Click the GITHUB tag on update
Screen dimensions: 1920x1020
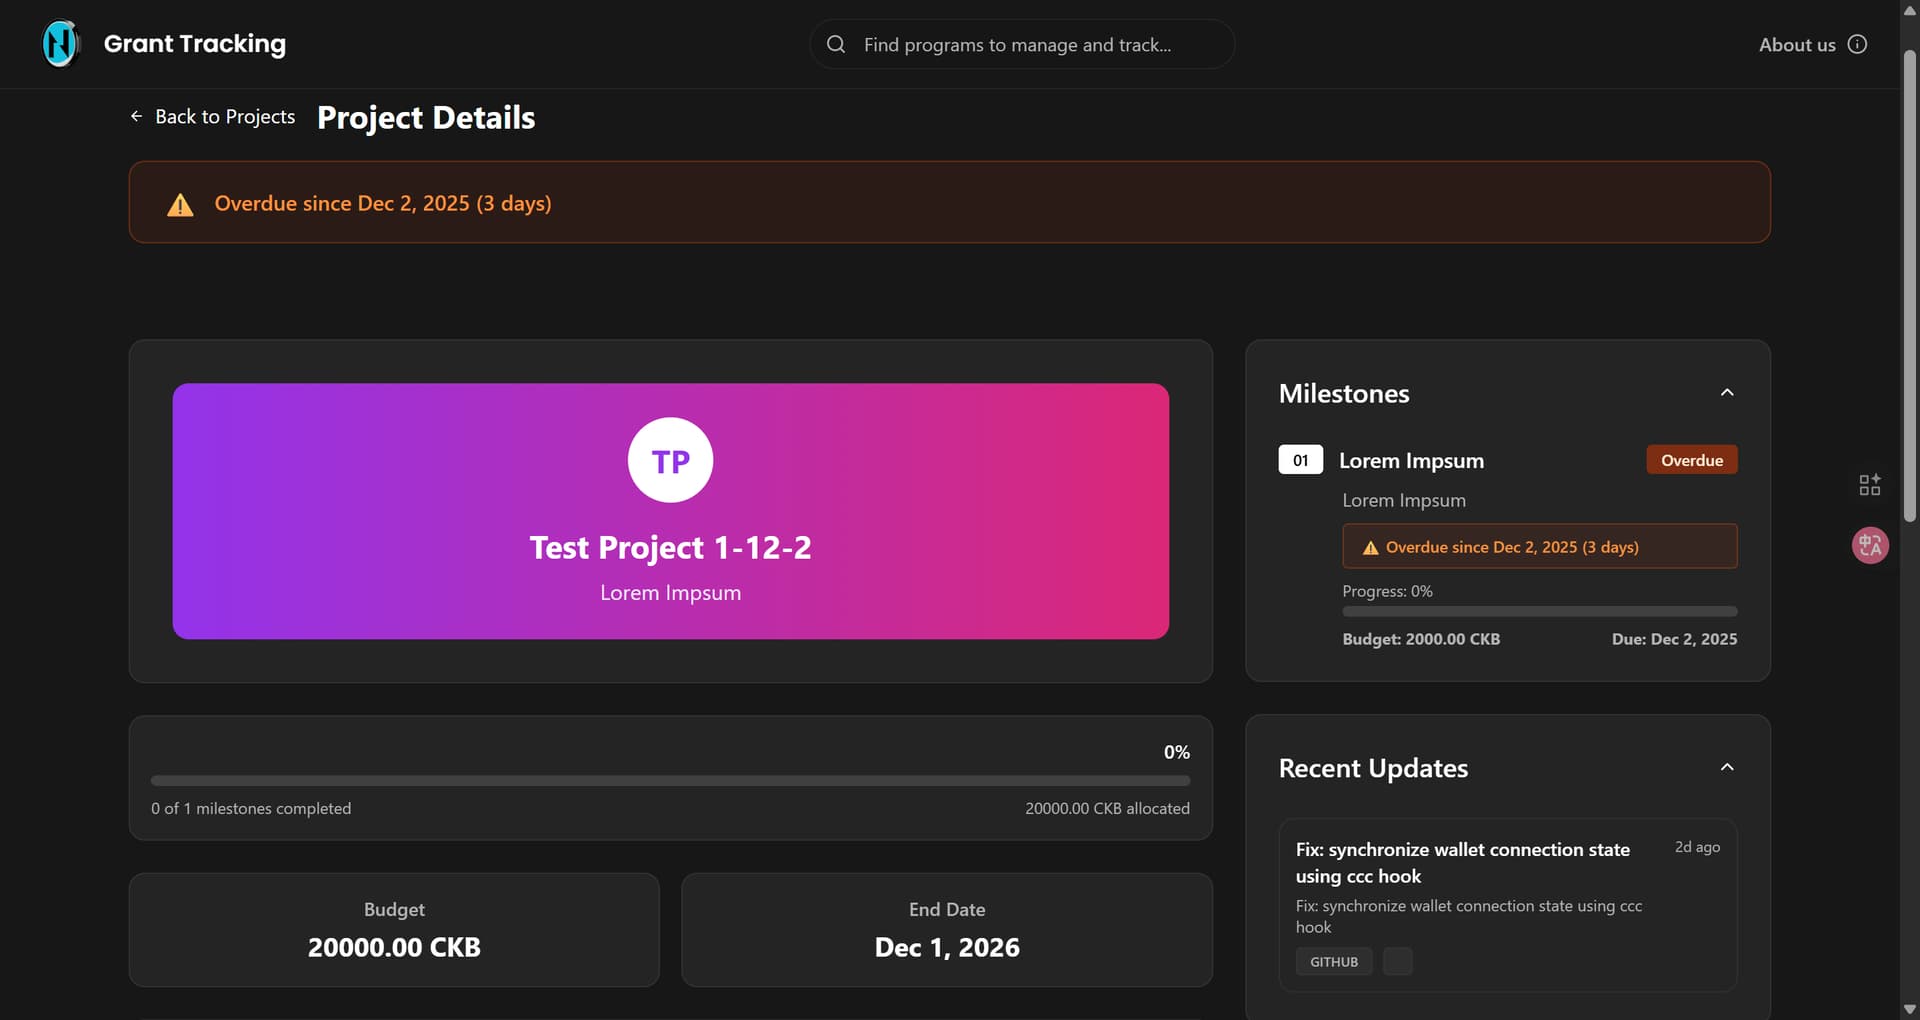pos(1334,961)
